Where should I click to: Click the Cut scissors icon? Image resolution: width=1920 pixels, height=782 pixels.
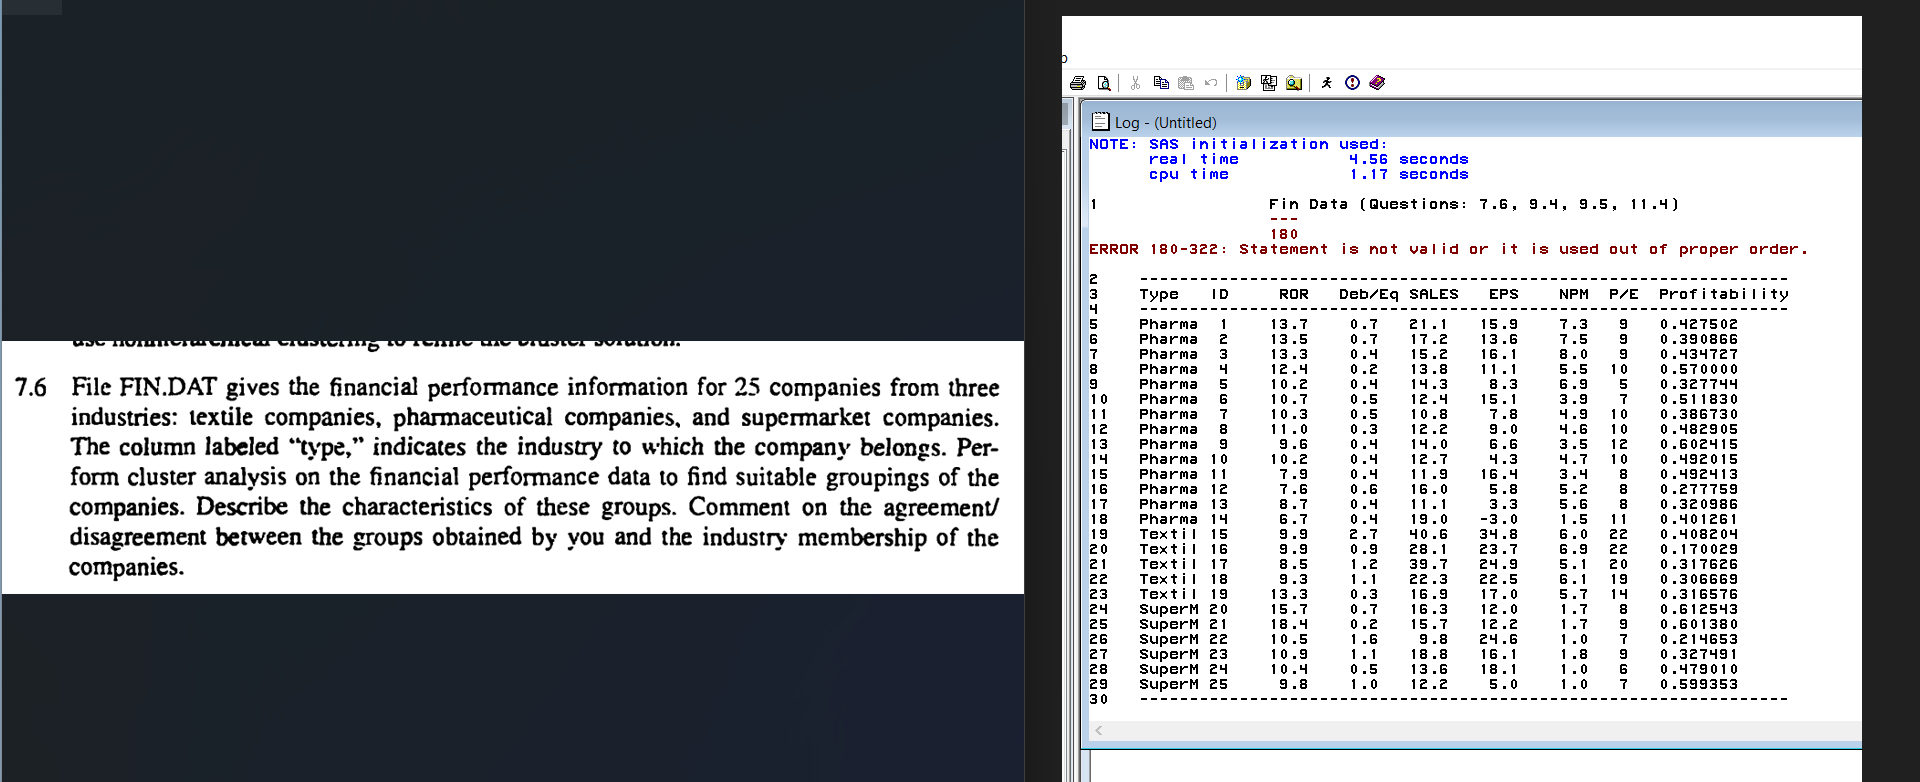[1135, 83]
